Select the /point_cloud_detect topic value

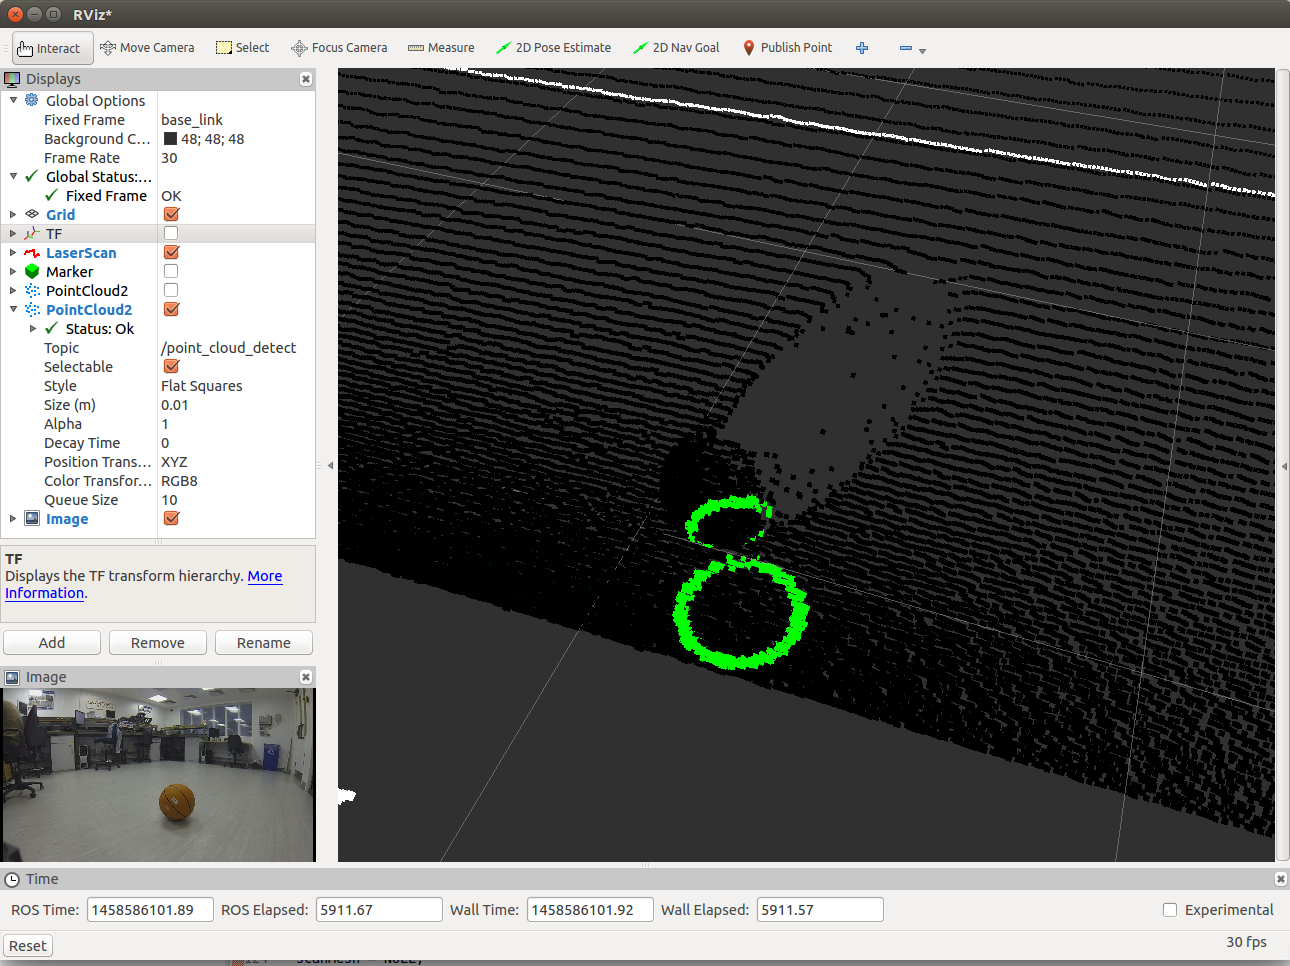tap(229, 348)
